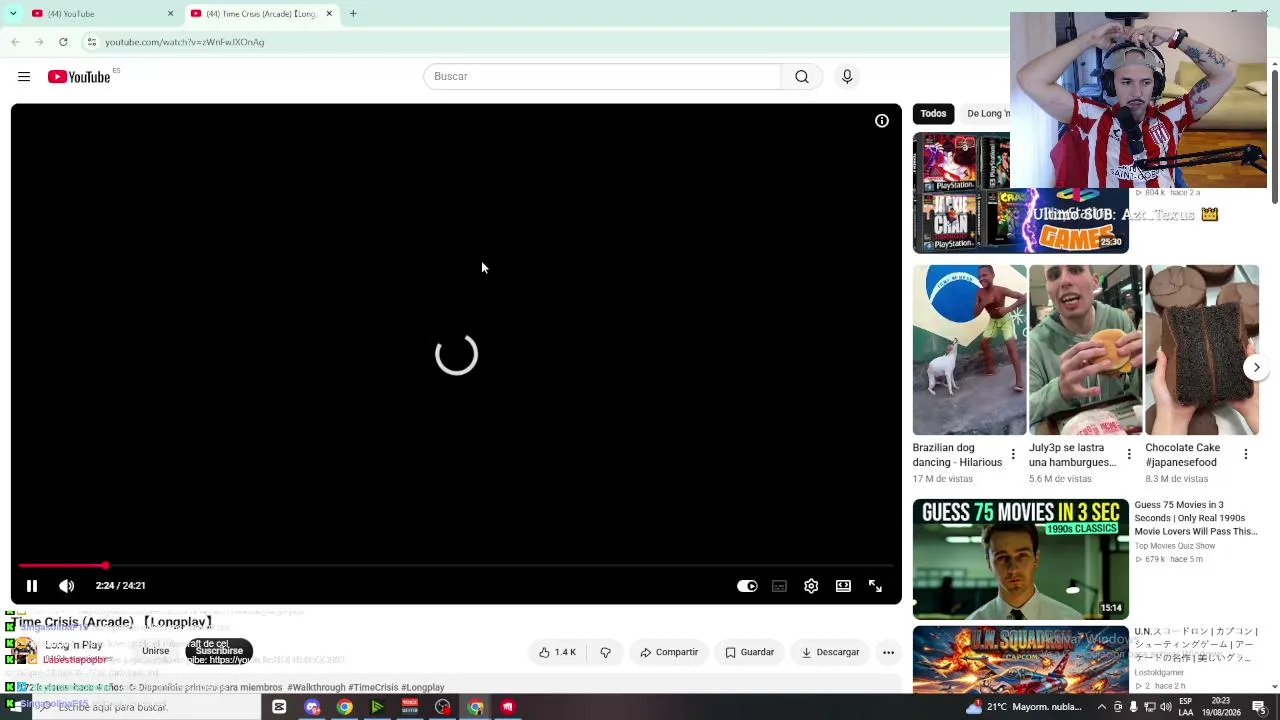Reload the page
The height and width of the screenshot is (720, 1280).
(63, 42)
